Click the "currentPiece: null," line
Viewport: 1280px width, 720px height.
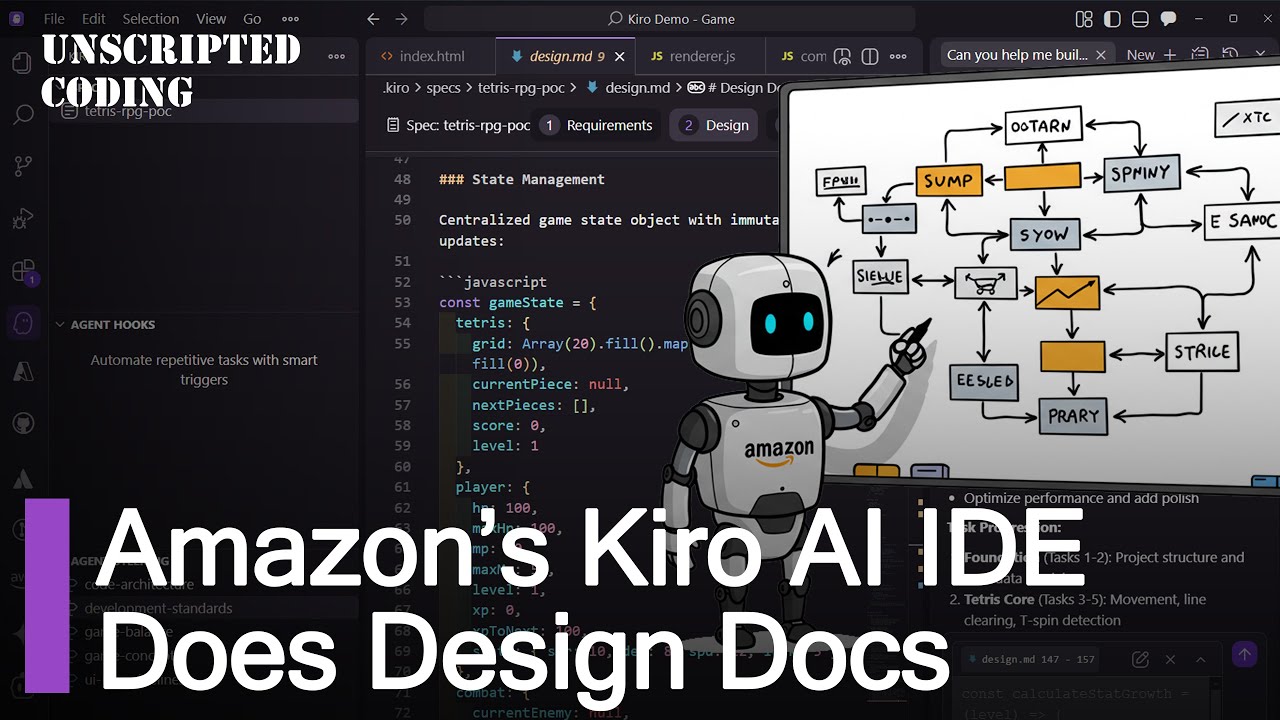point(550,384)
